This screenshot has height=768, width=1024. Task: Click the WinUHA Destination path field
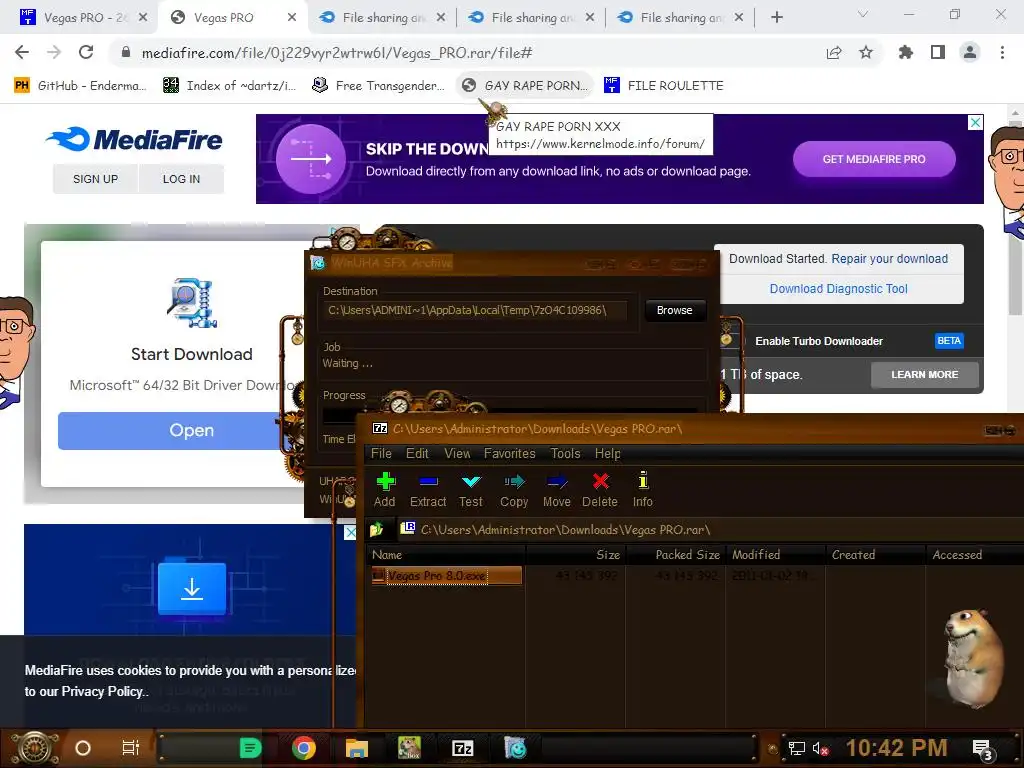[475, 310]
